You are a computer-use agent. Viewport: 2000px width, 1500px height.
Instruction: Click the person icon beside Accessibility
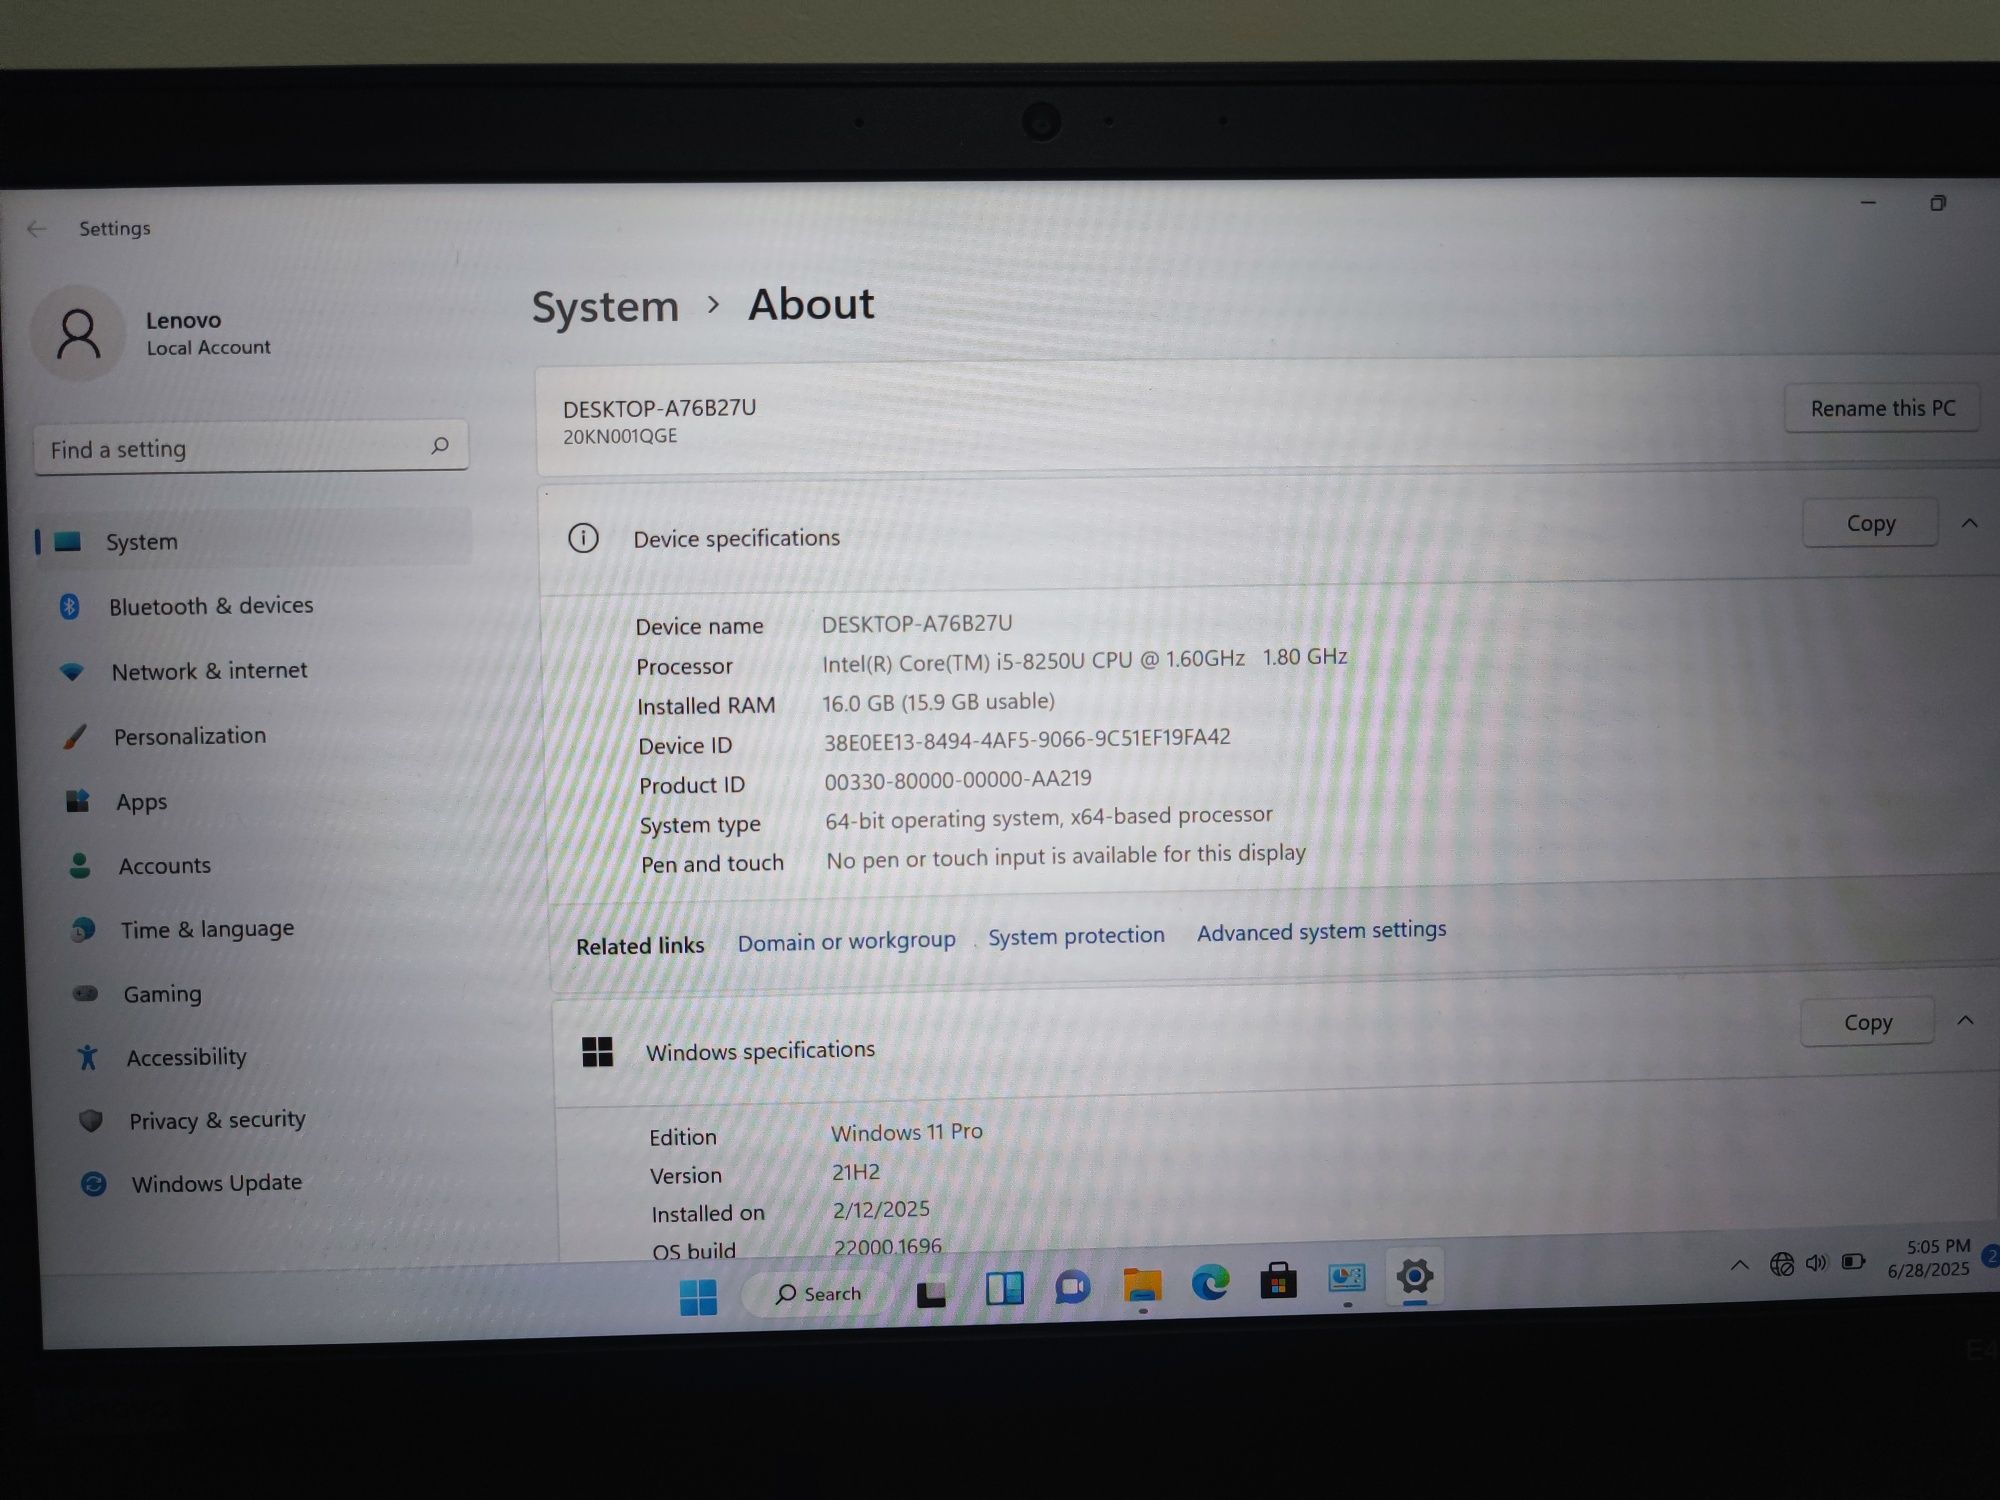88,1057
